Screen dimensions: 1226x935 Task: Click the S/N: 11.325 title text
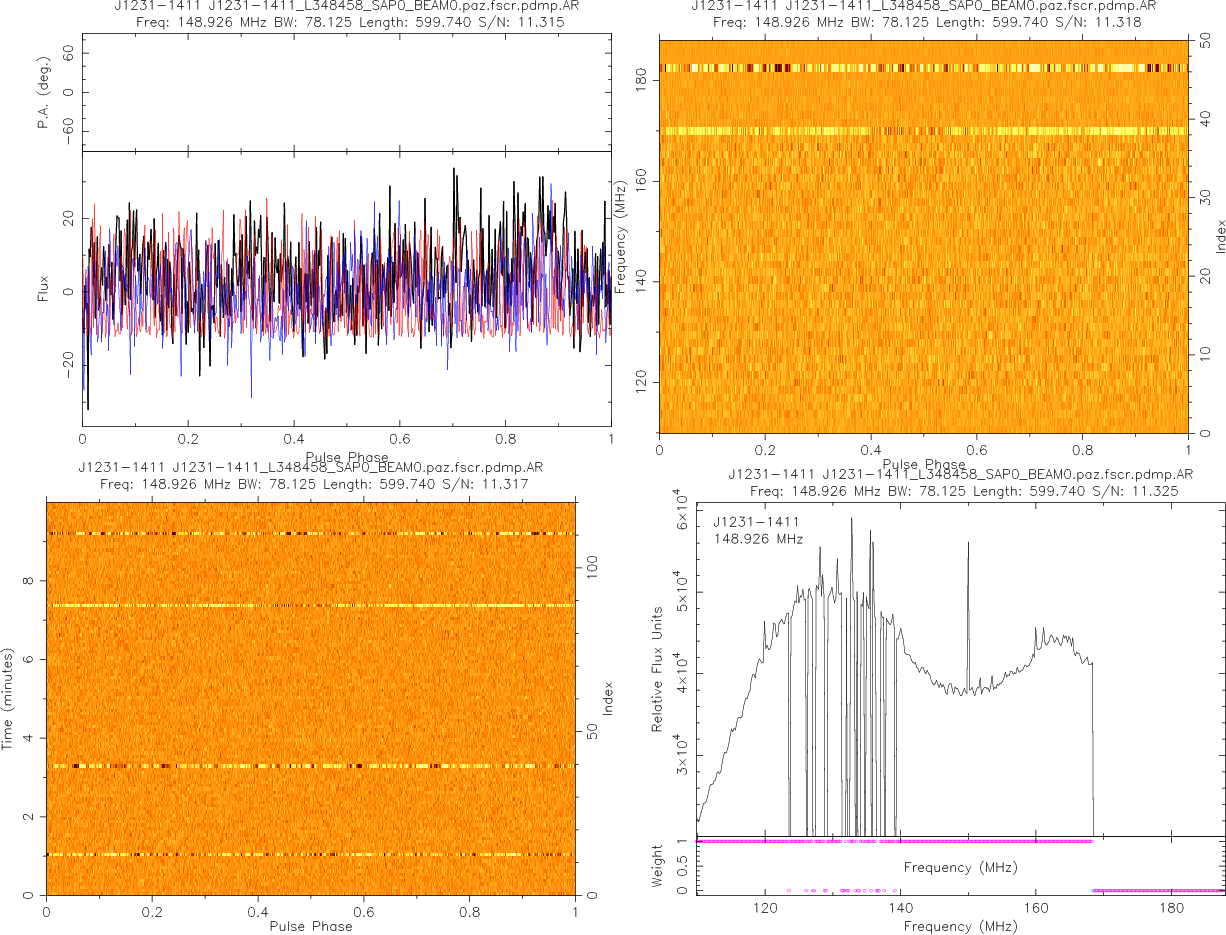click(1134, 491)
